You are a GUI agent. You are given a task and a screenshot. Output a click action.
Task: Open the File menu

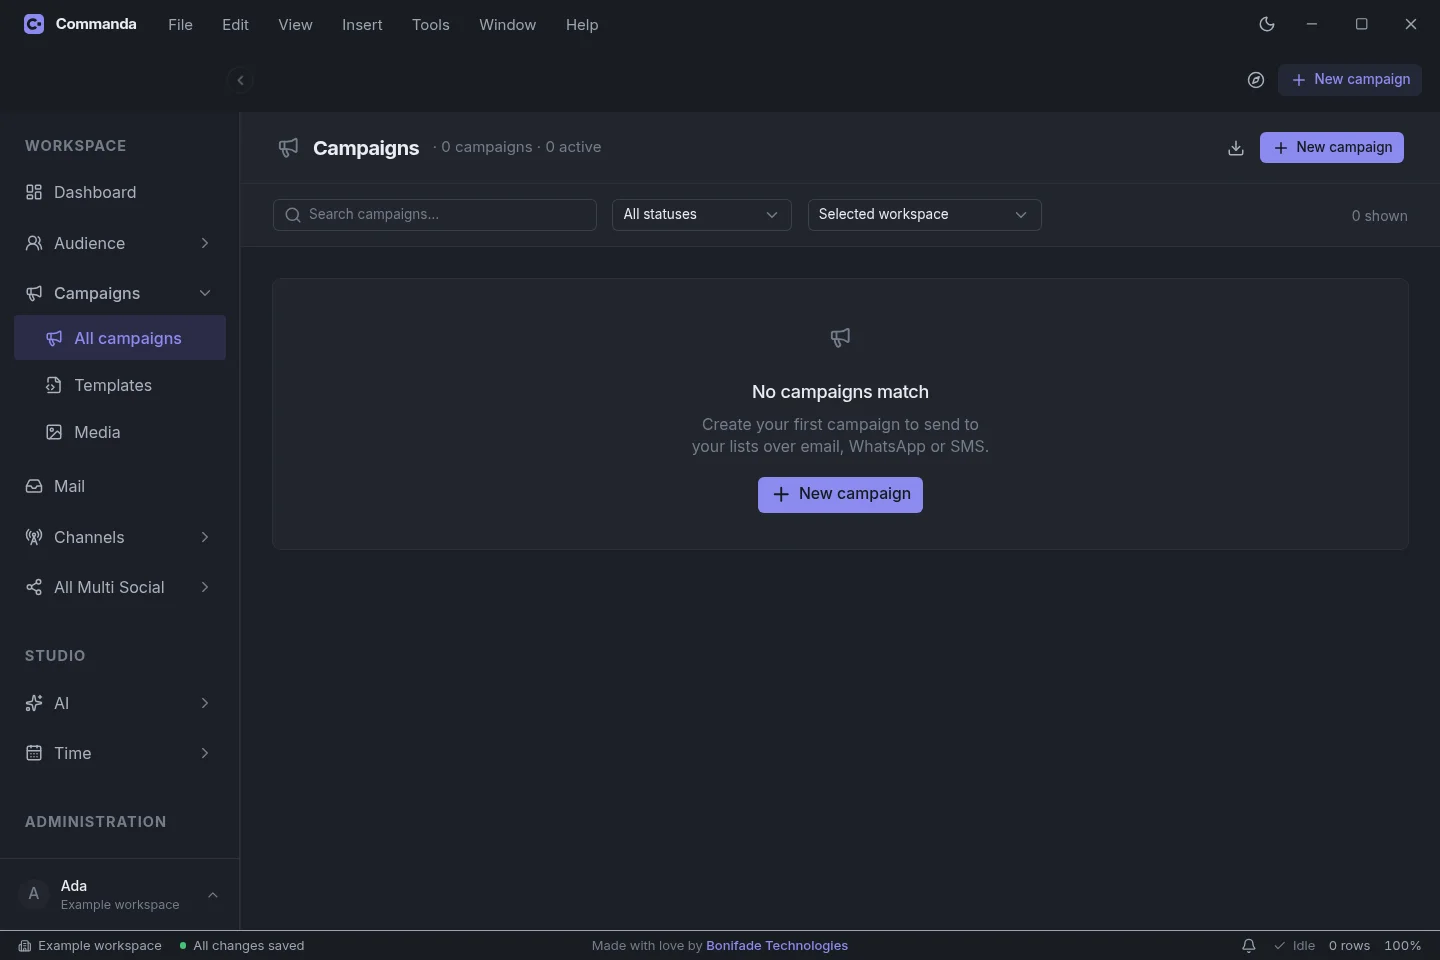point(180,25)
